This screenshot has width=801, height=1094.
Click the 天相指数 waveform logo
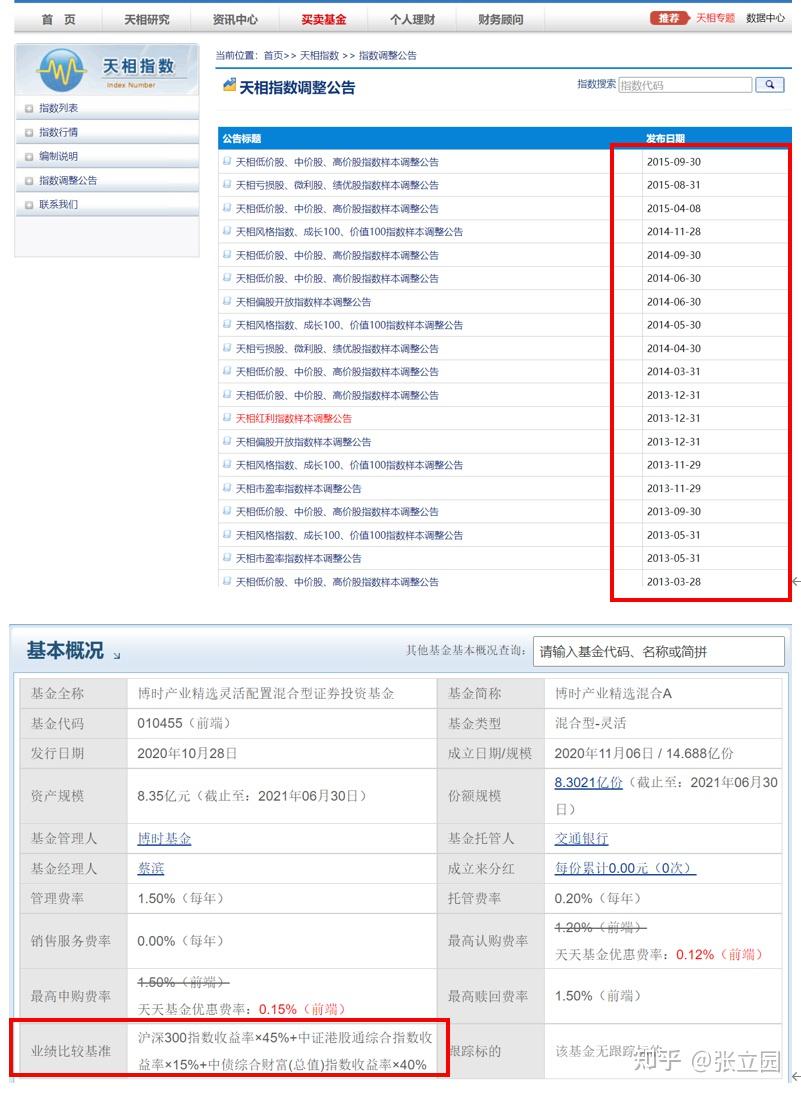pos(61,70)
